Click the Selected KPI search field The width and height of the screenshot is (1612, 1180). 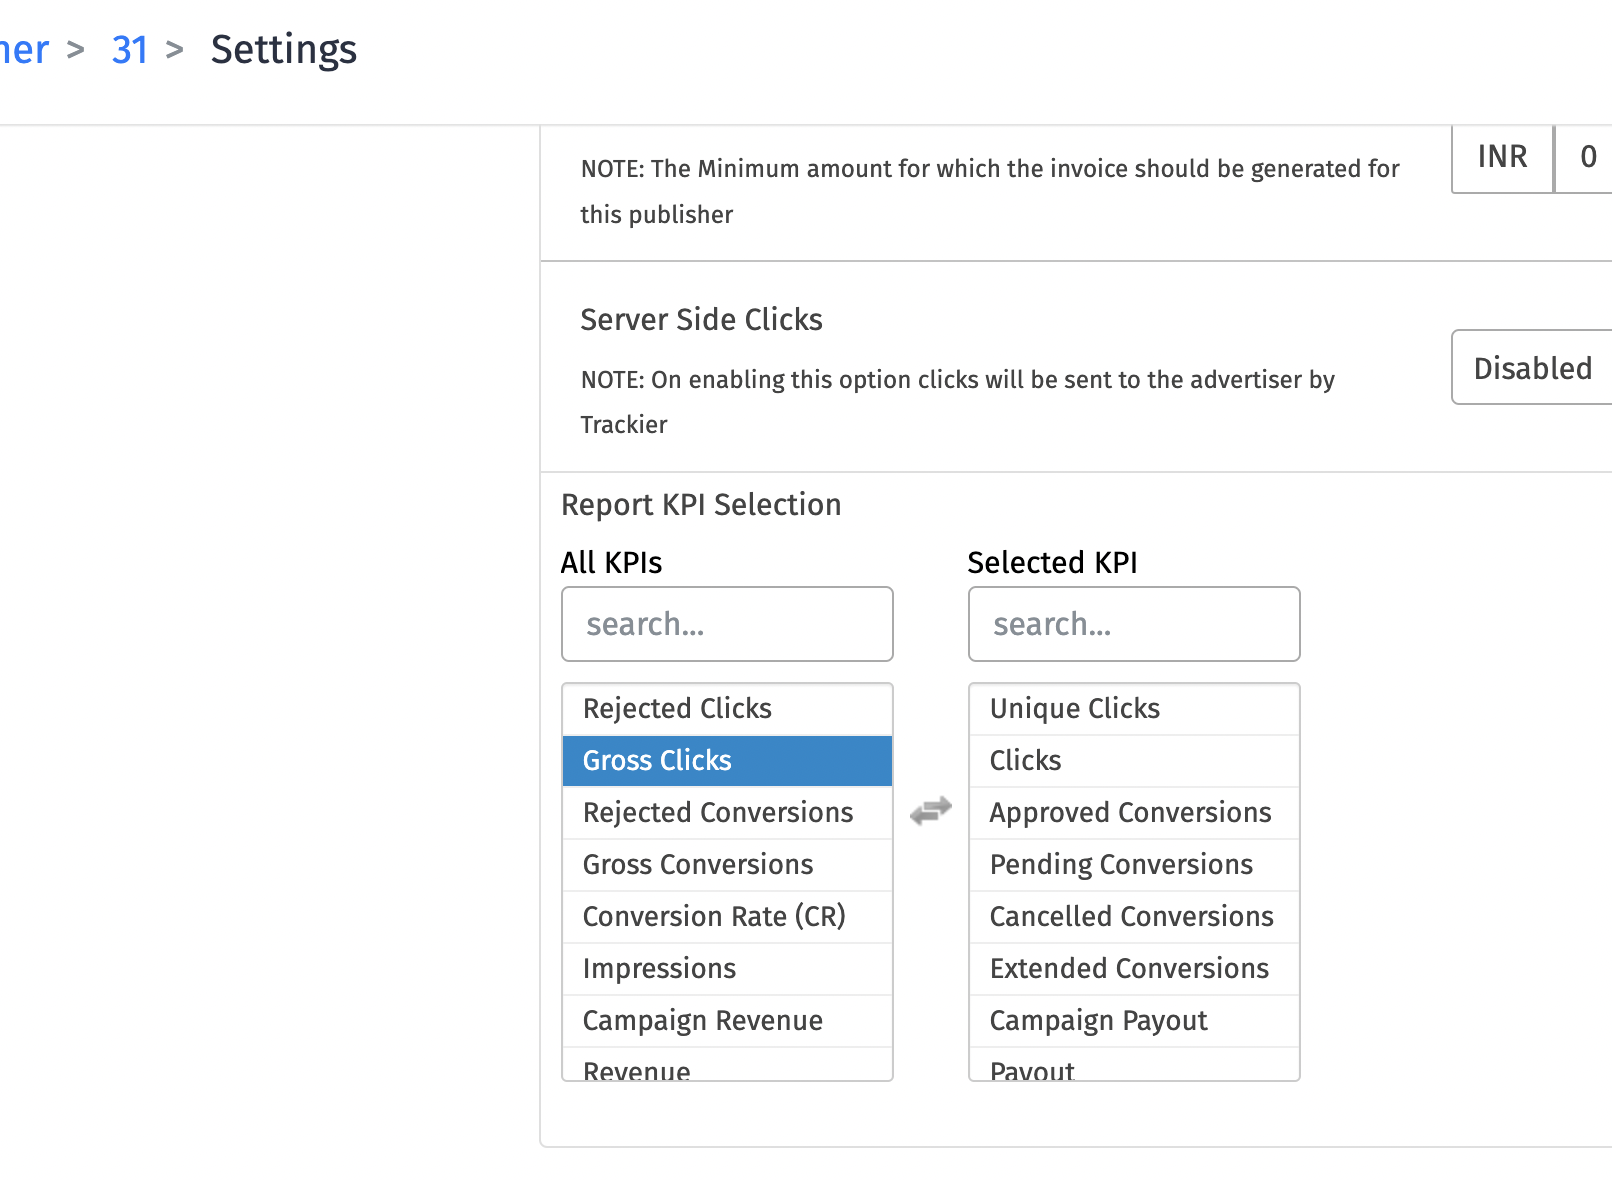(1134, 624)
